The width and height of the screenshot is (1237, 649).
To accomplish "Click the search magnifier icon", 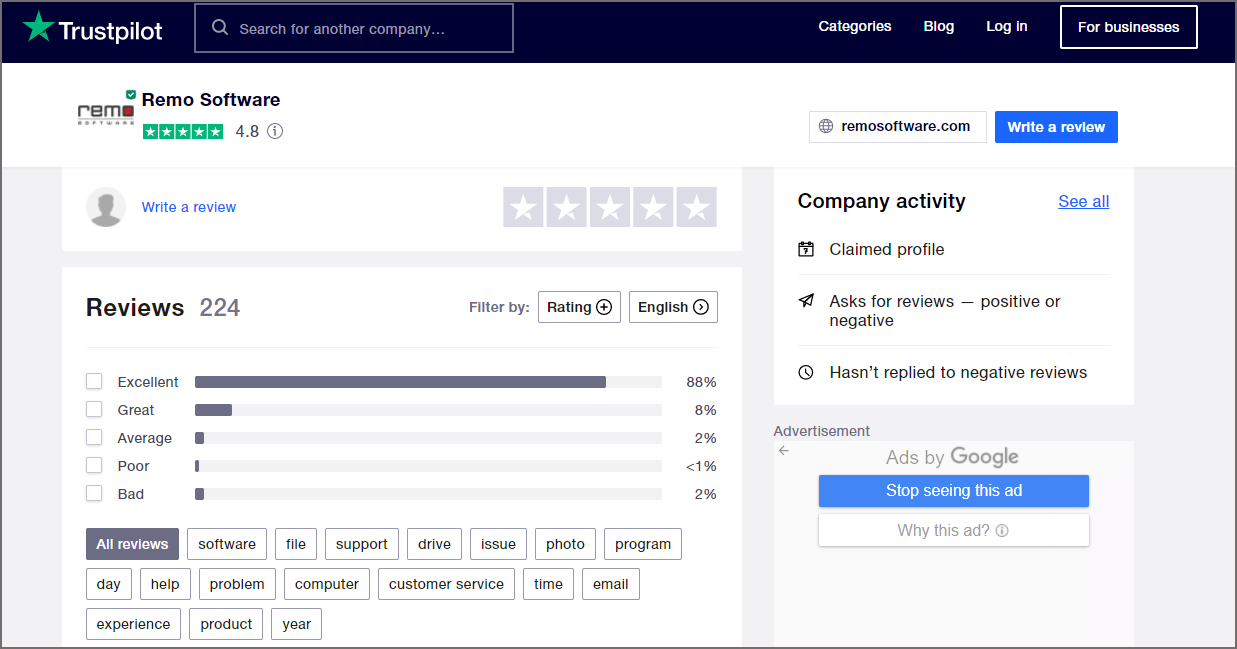I will [x=220, y=28].
